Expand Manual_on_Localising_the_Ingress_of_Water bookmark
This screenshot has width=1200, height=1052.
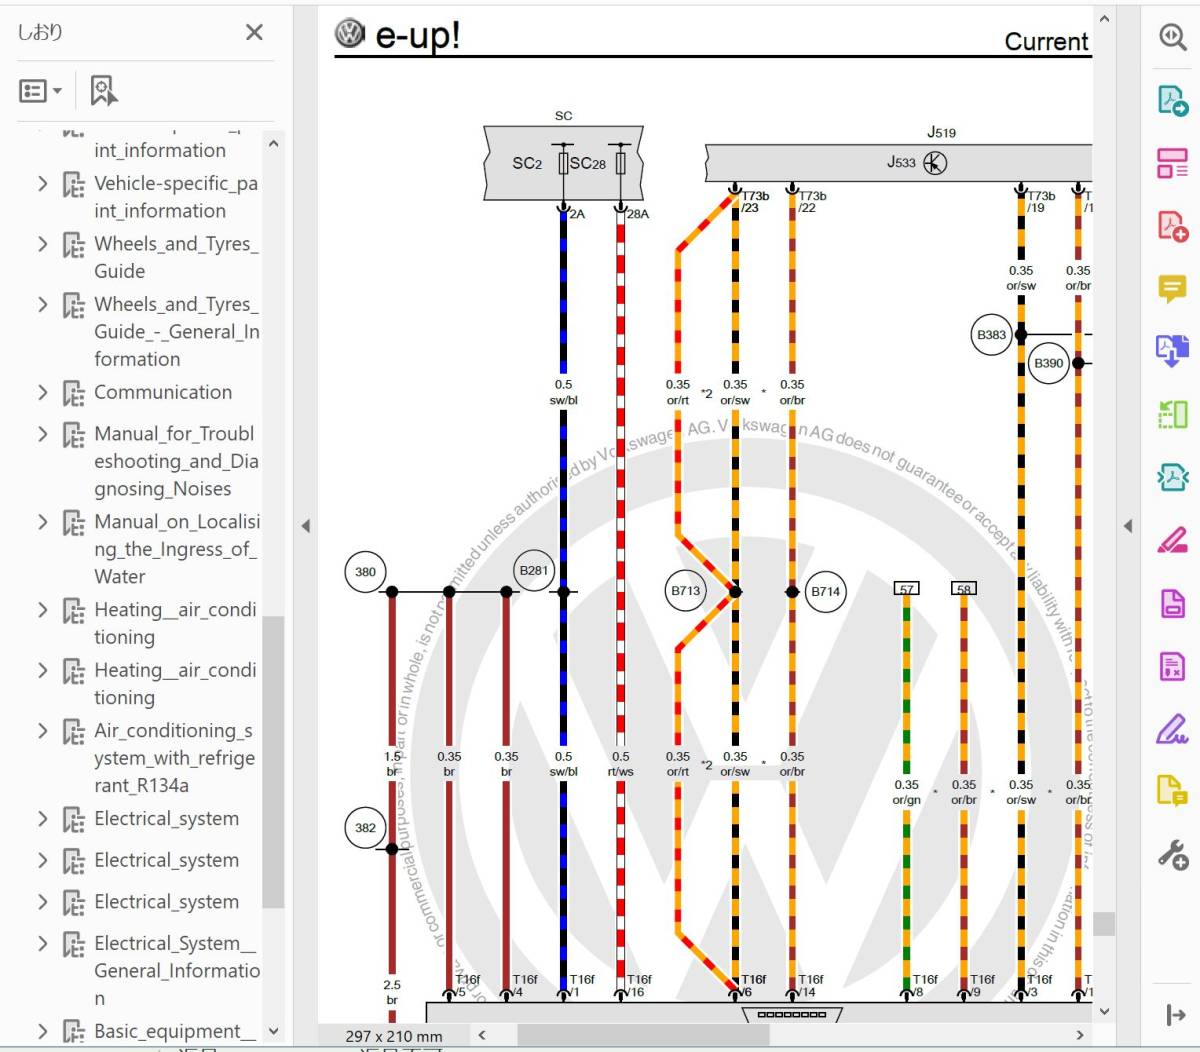42,522
